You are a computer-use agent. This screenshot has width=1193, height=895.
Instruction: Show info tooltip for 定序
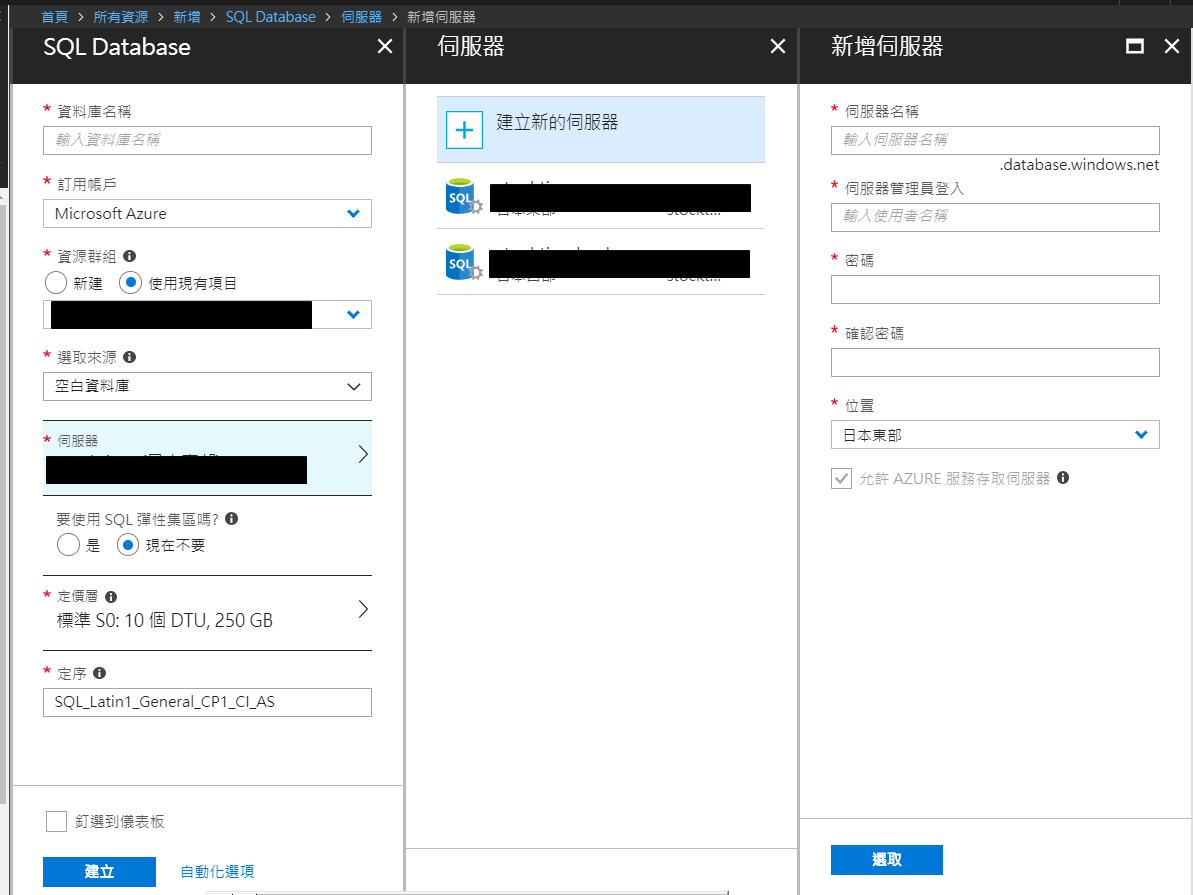pyautogui.click(x=100, y=673)
